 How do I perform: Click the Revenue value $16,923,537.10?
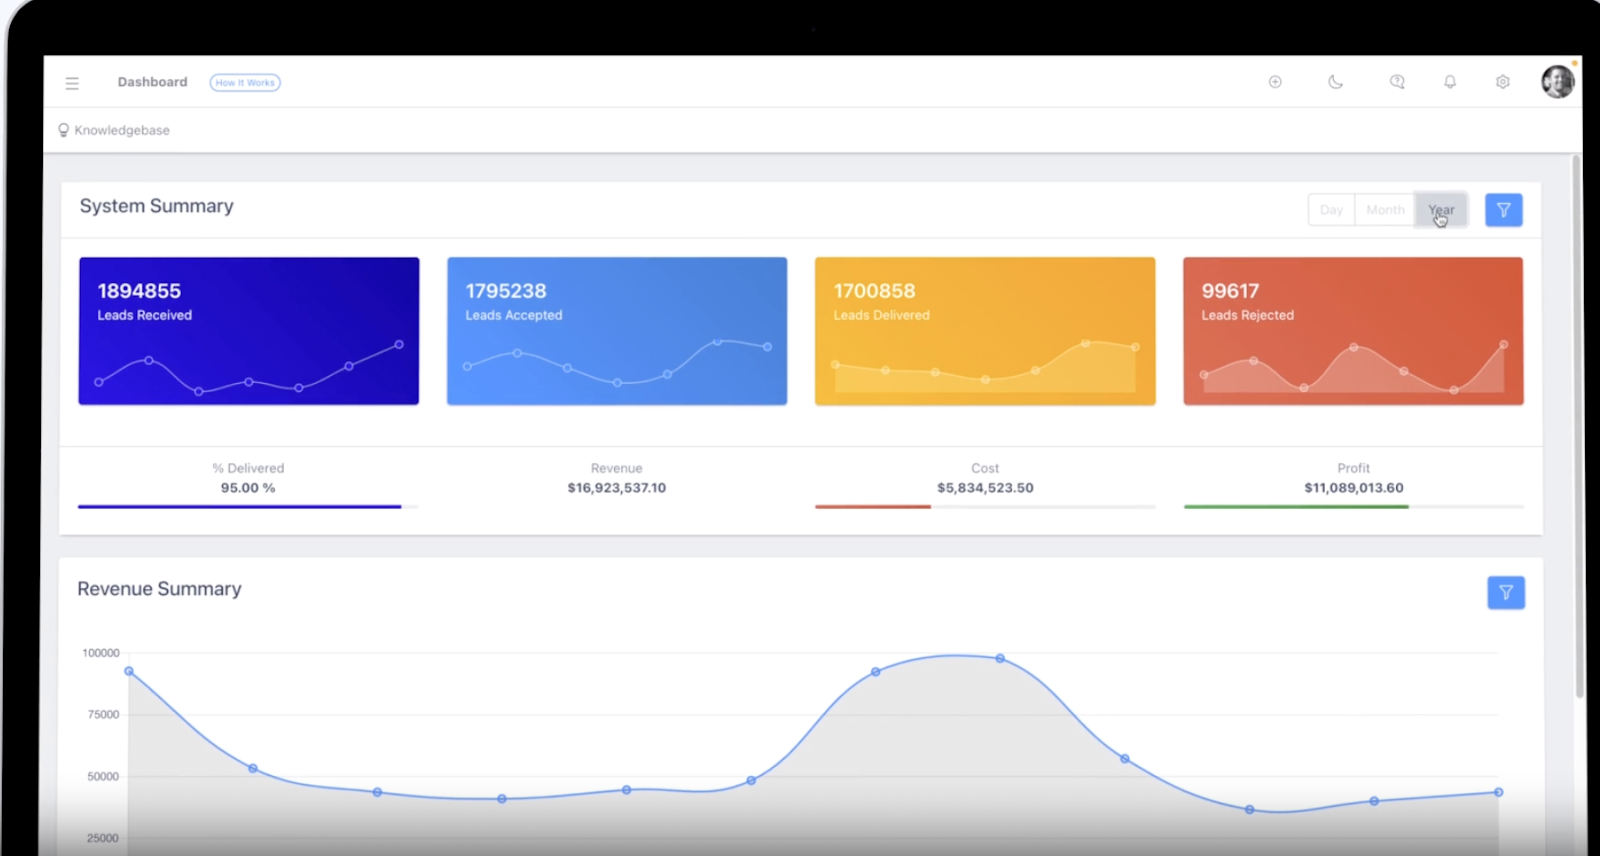click(x=617, y=488)
